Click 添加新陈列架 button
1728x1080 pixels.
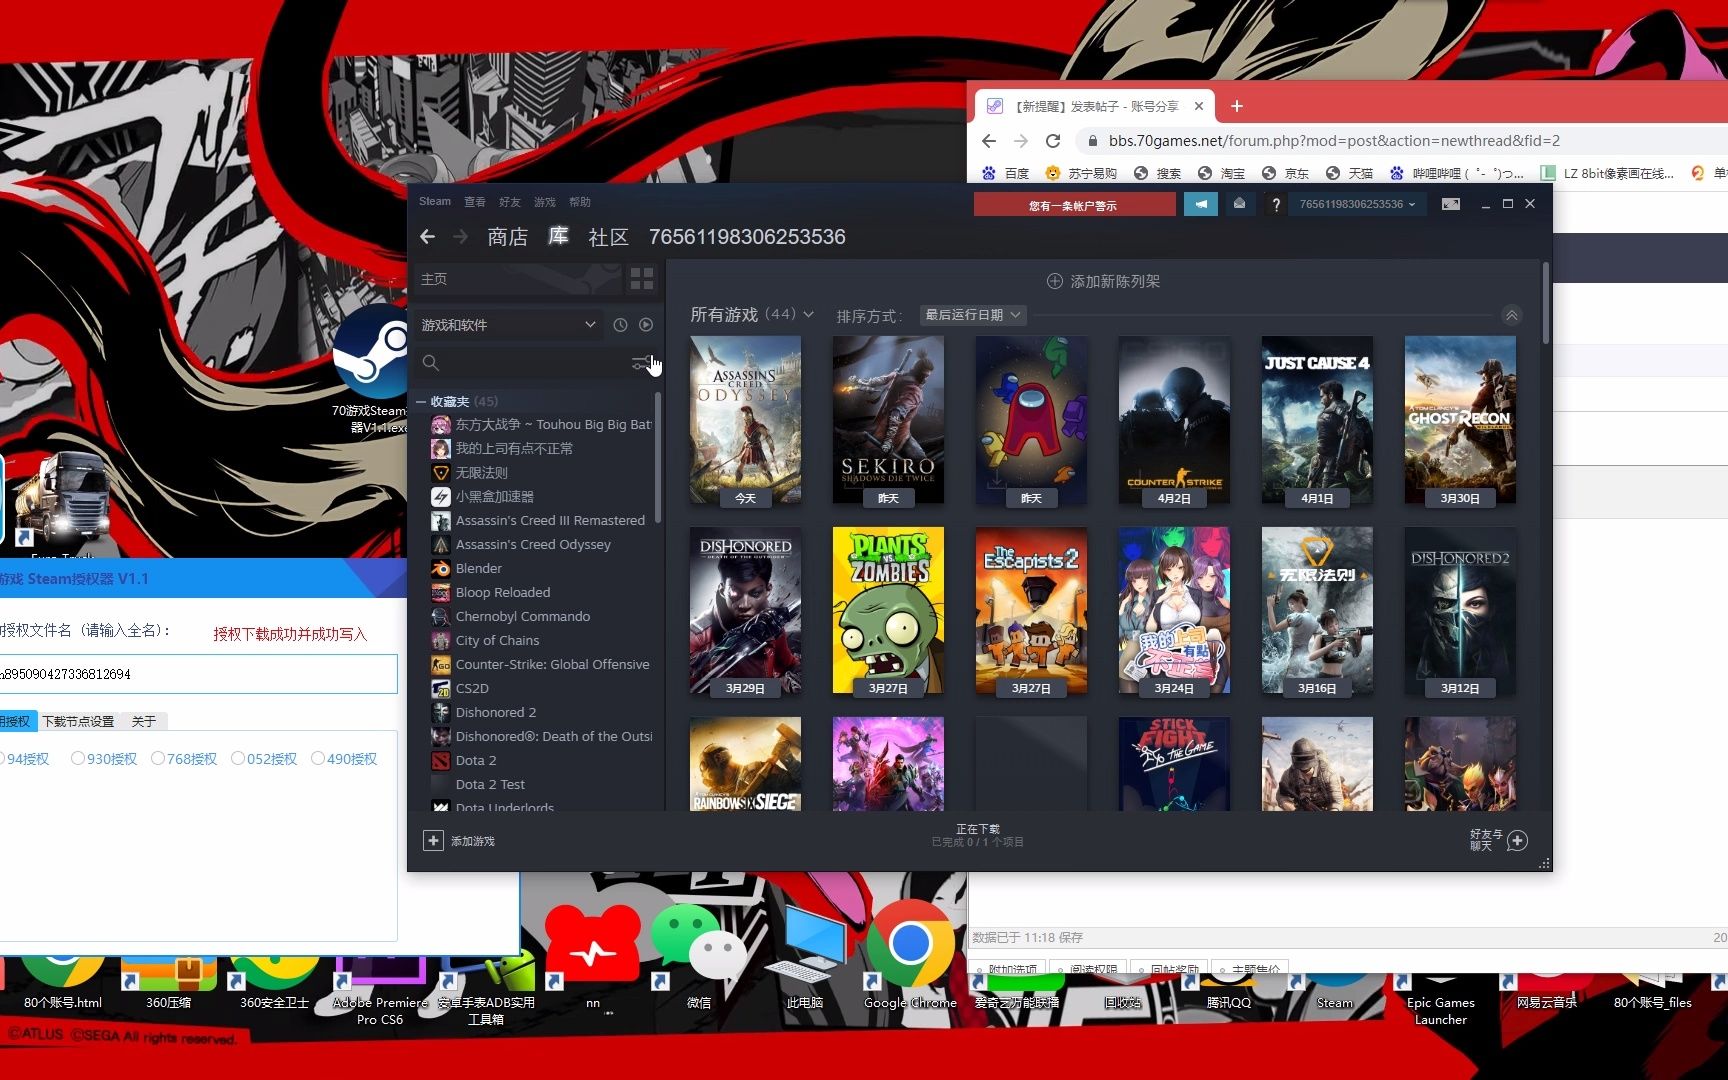1104,282
